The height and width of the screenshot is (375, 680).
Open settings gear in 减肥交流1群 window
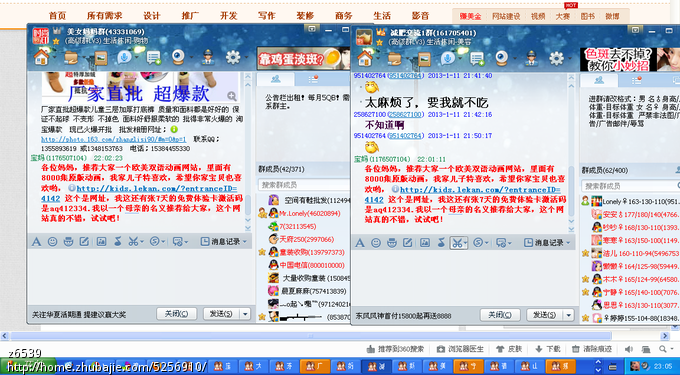[x=556, y=59]
